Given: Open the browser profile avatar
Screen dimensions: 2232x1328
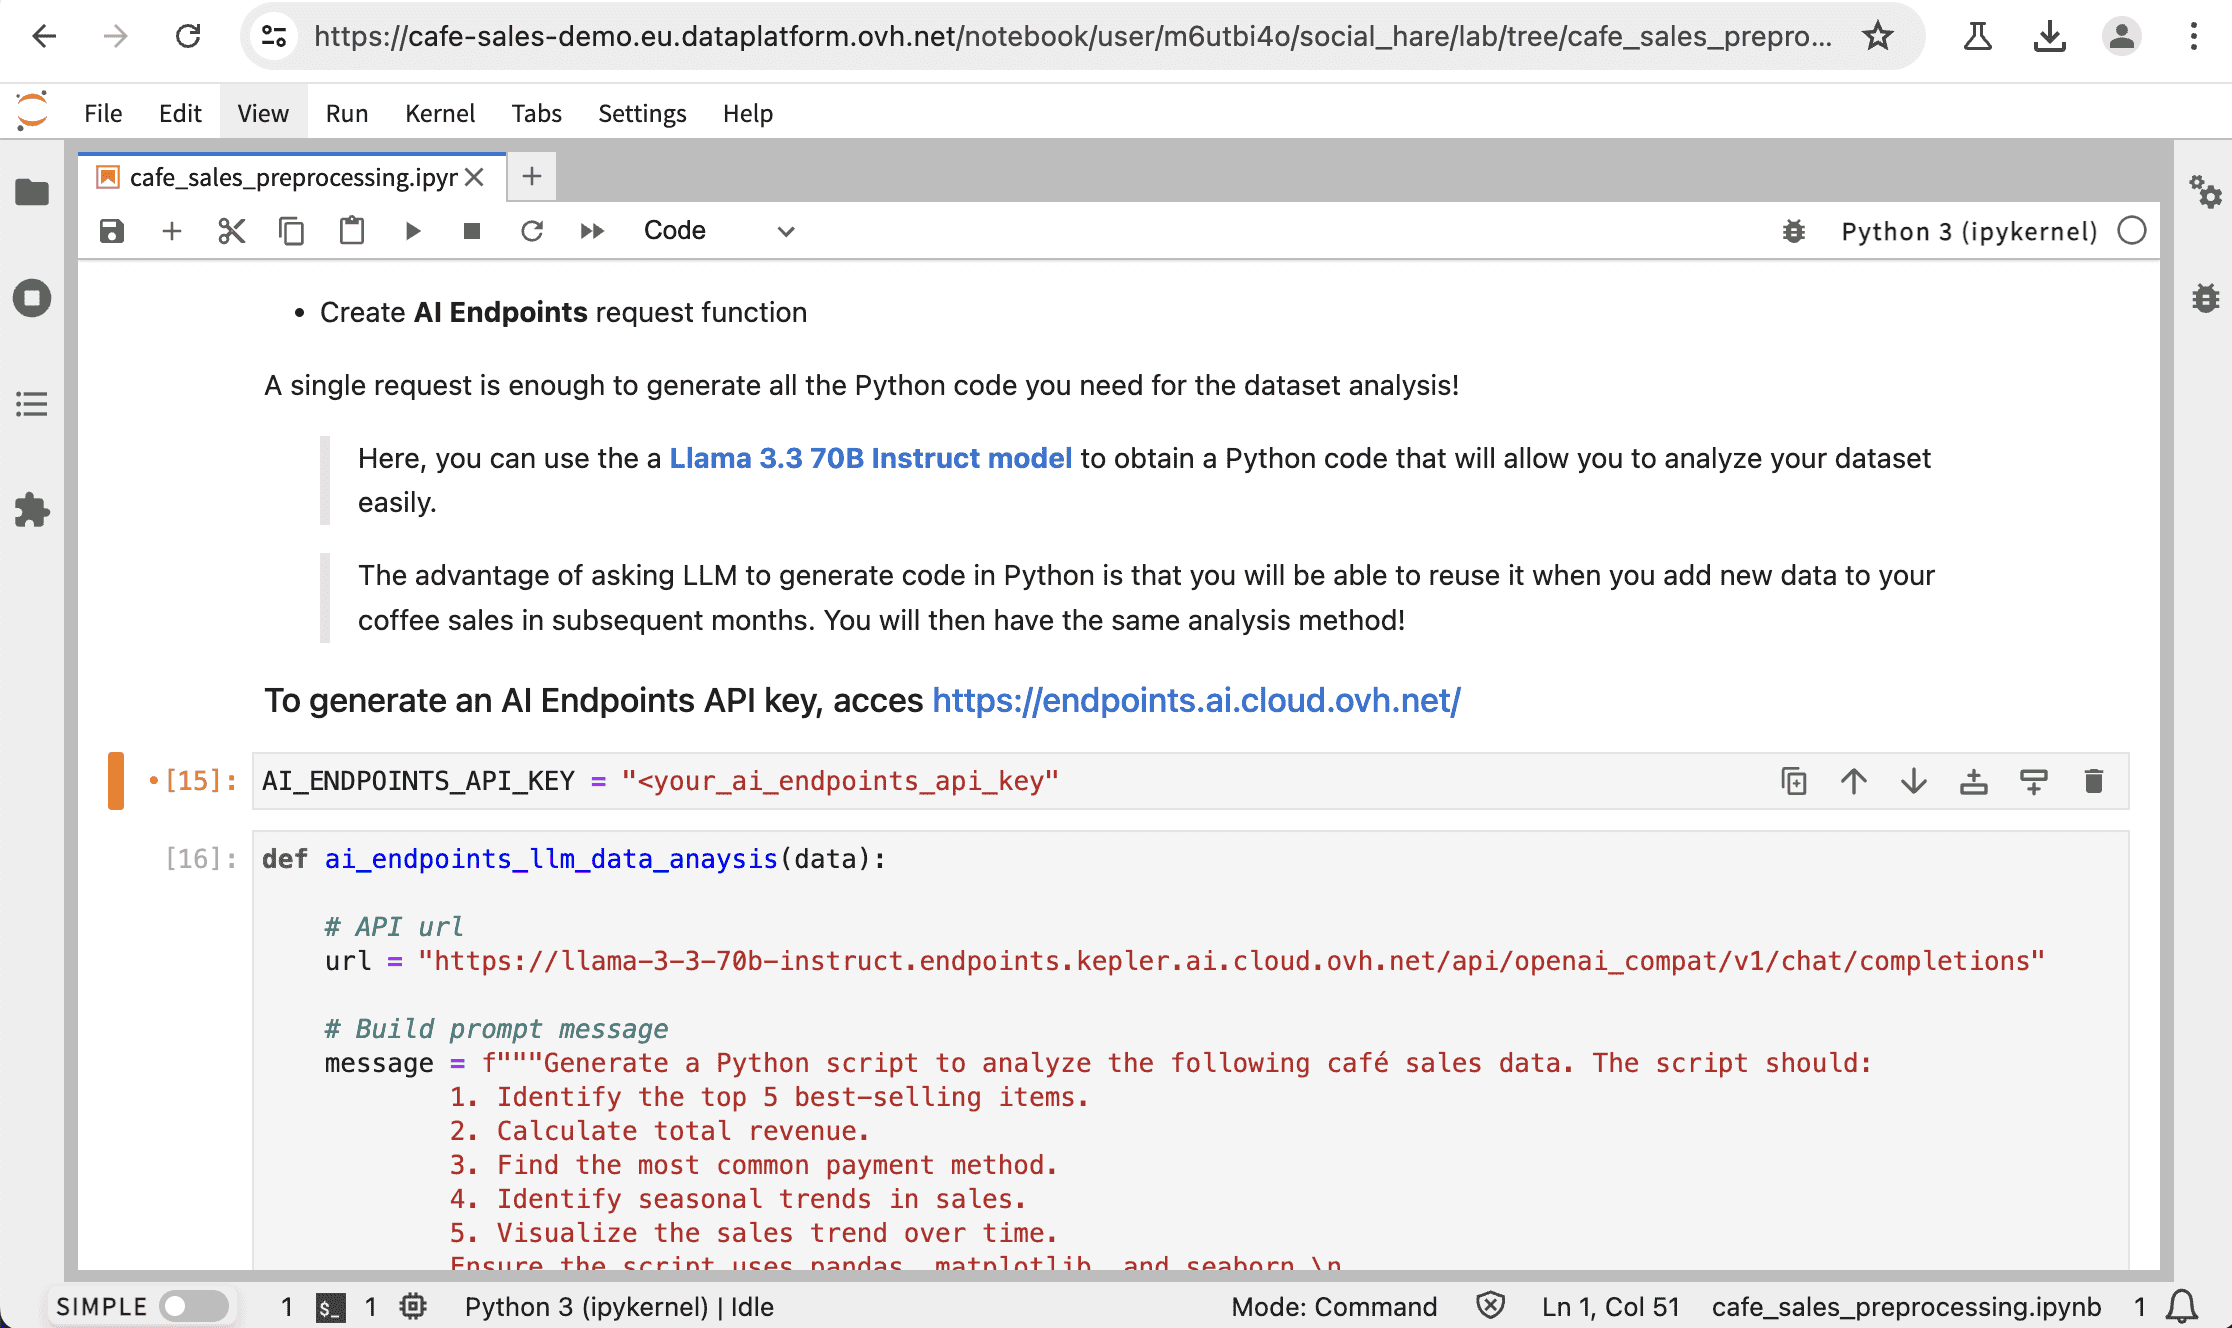Looking at the screenshot, I should (x=2121, y=37).
